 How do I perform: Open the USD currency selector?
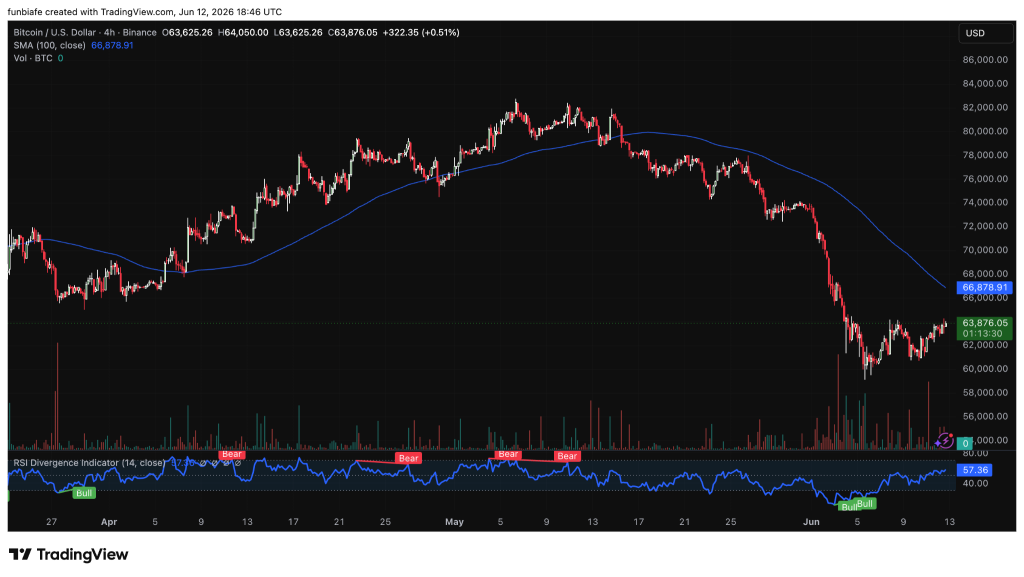[x=985, y=33]
